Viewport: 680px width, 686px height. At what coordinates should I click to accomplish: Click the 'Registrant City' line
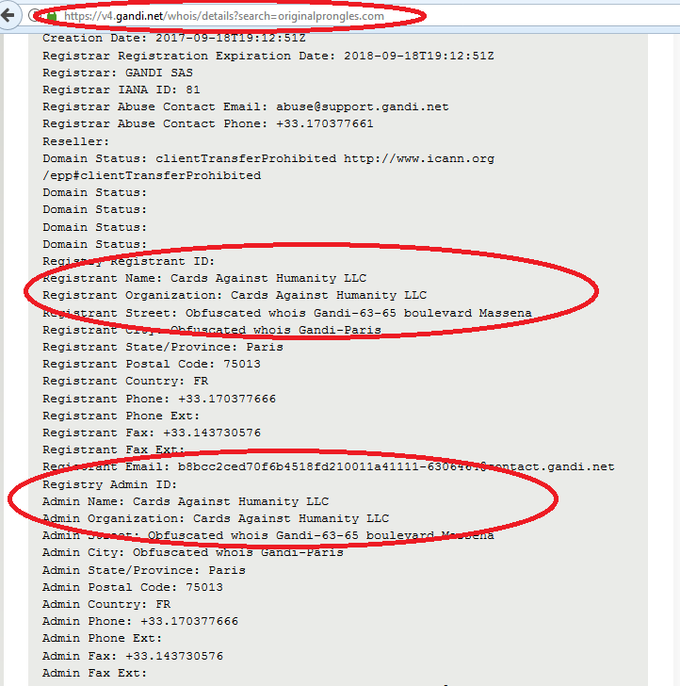coord(212,330)
